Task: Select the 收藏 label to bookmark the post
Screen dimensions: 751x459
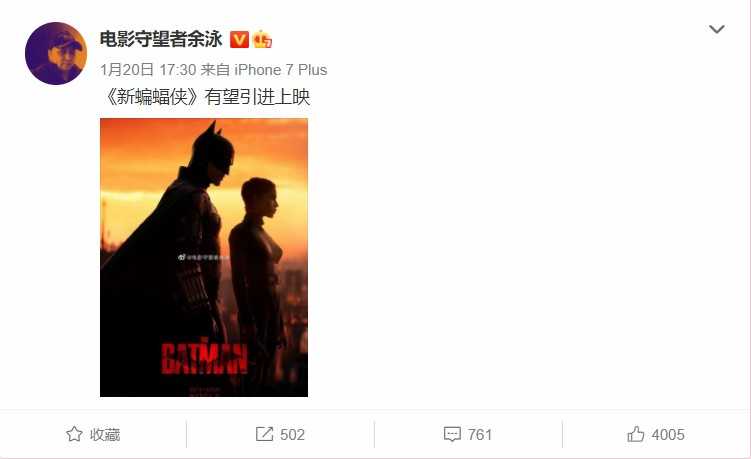Action: click(105, 435)
